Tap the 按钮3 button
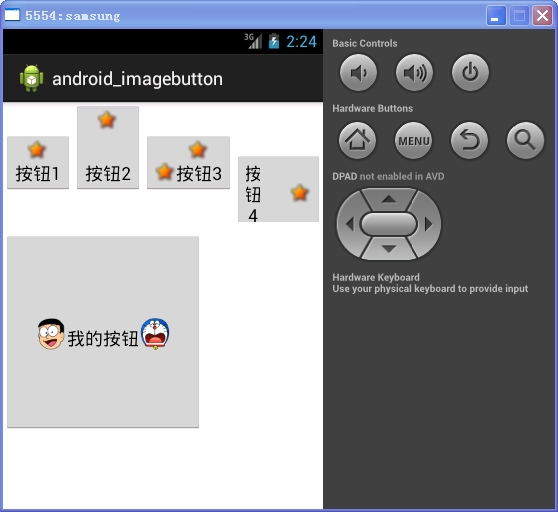This screenshot has height=512, width=558. click(x=188, y=163)
